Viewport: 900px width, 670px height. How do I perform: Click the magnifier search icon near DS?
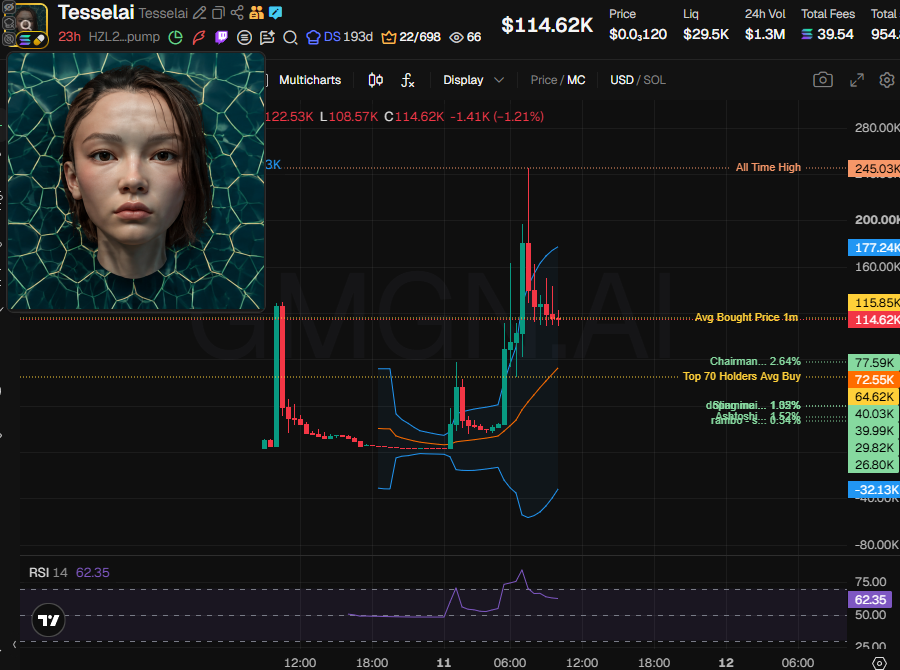tap(290, 38)
